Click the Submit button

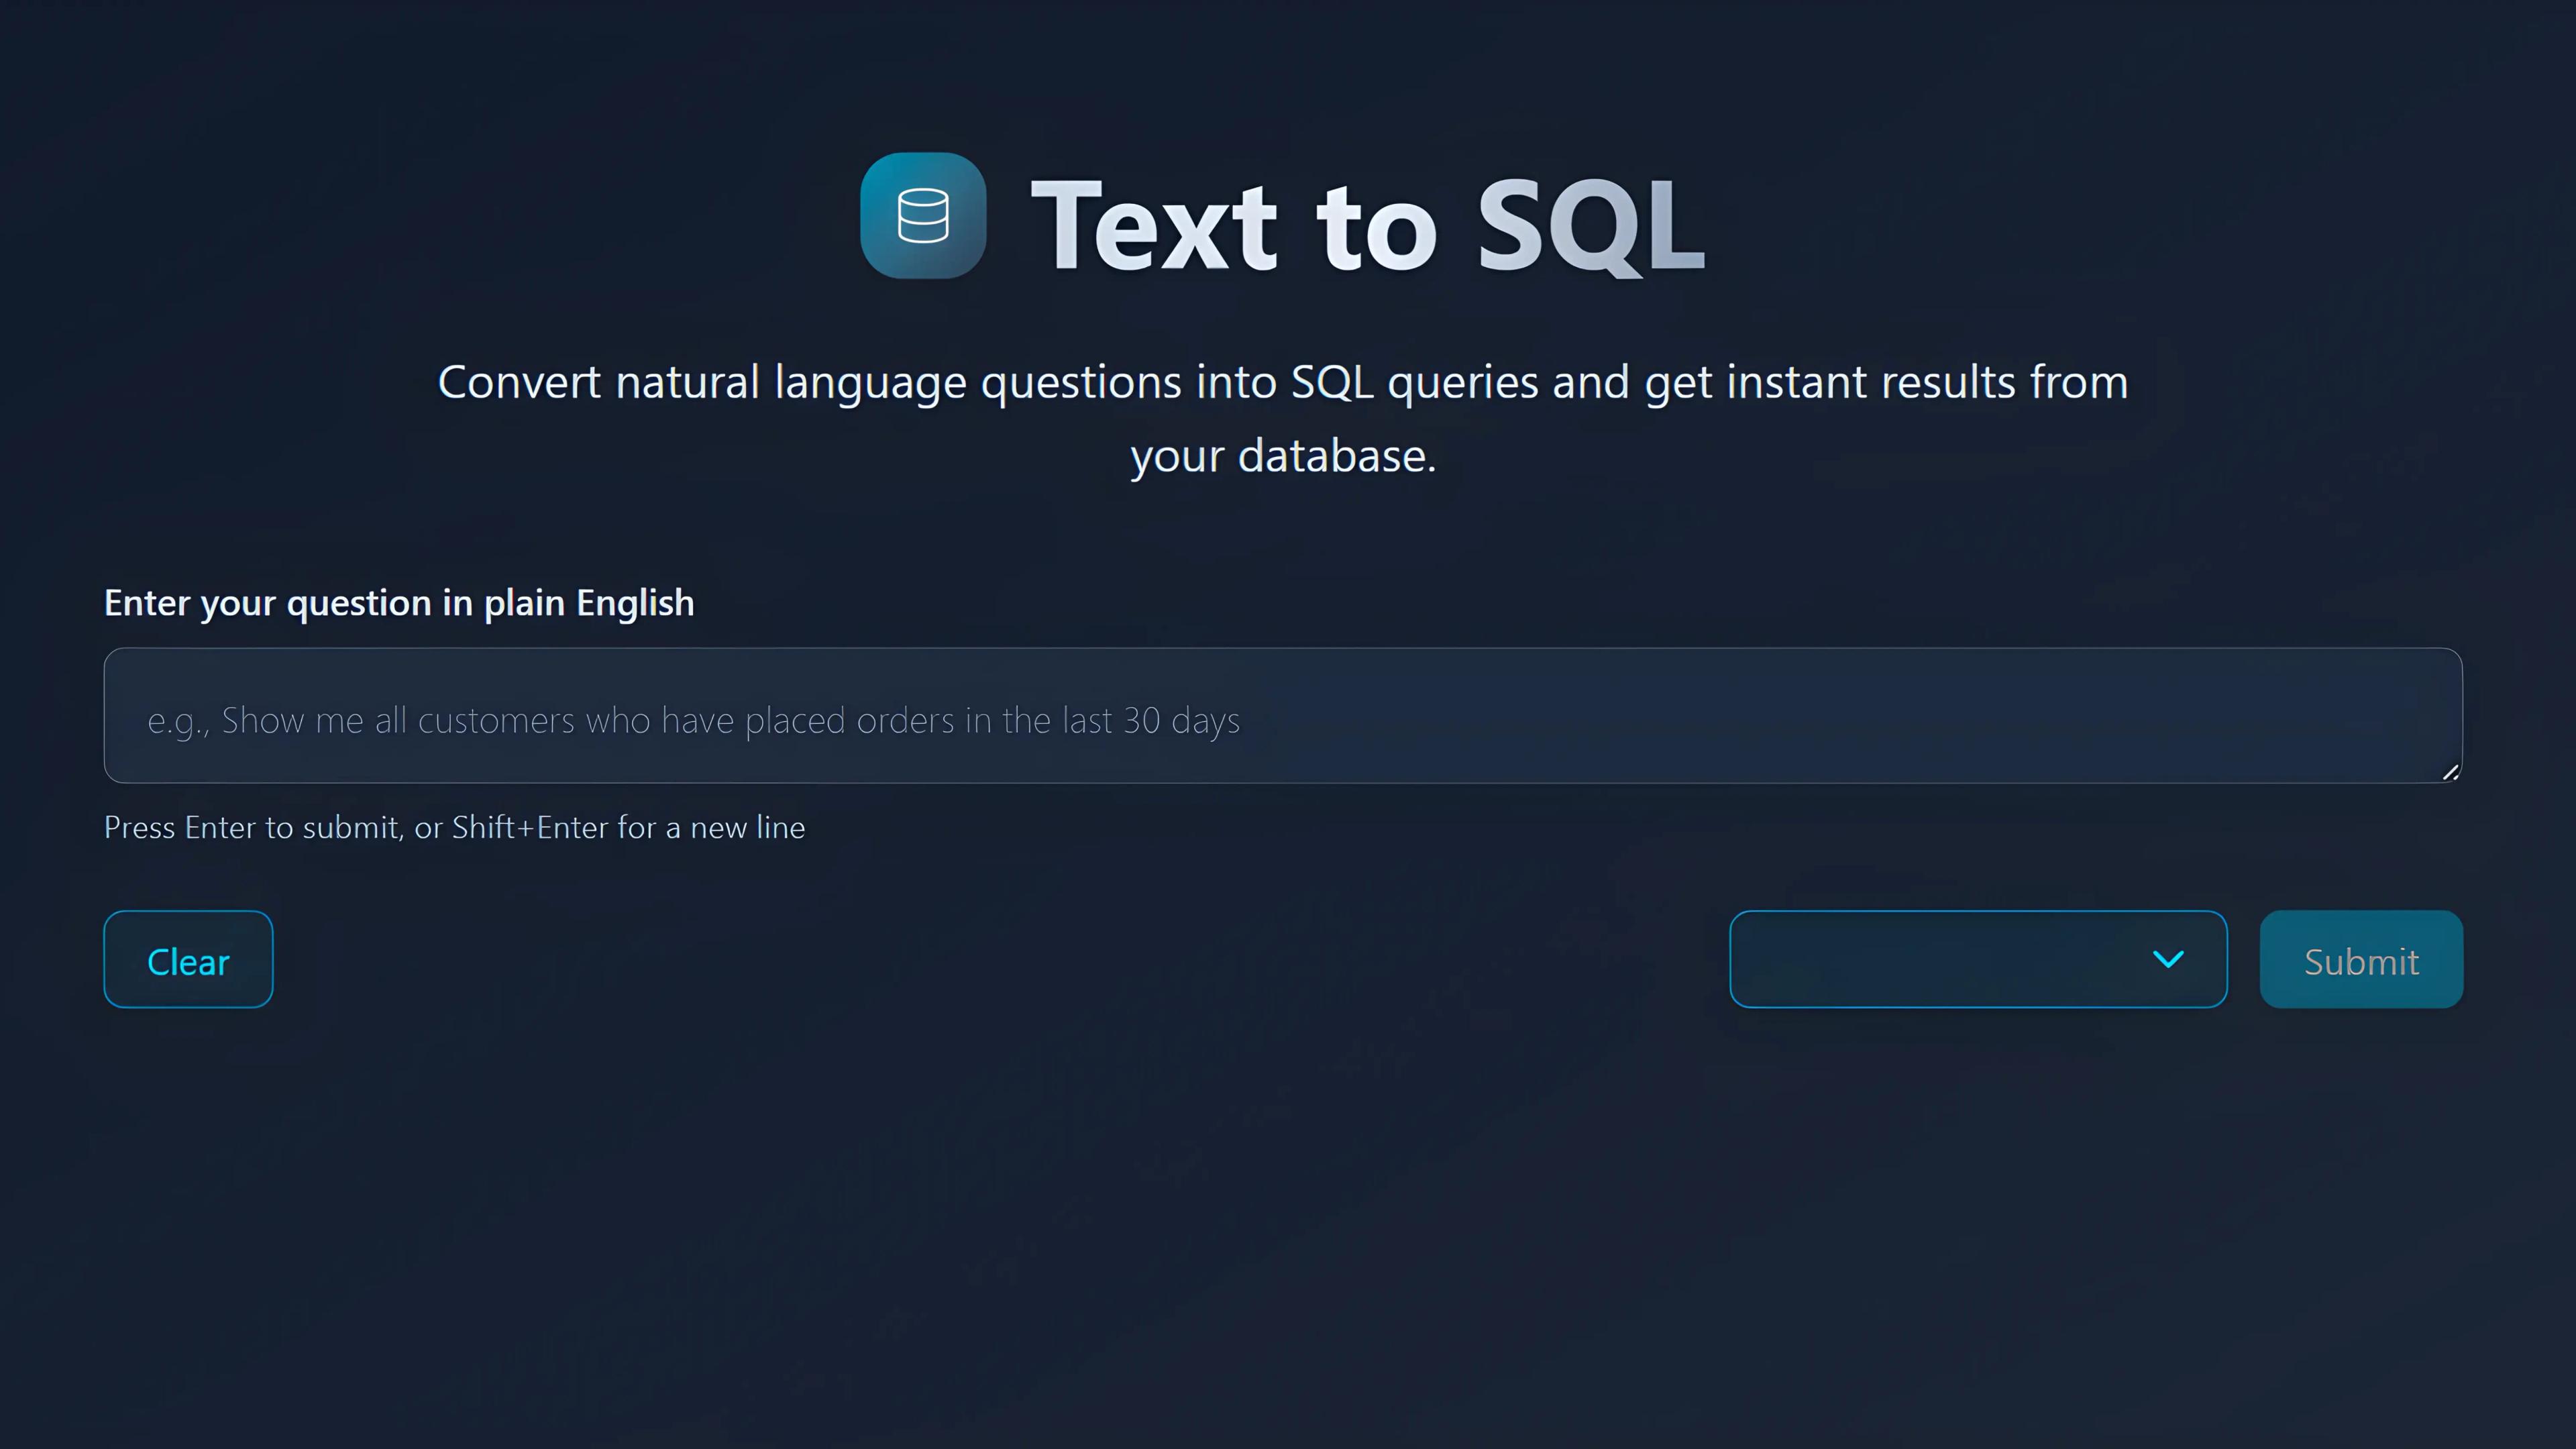click(2361, 959)
